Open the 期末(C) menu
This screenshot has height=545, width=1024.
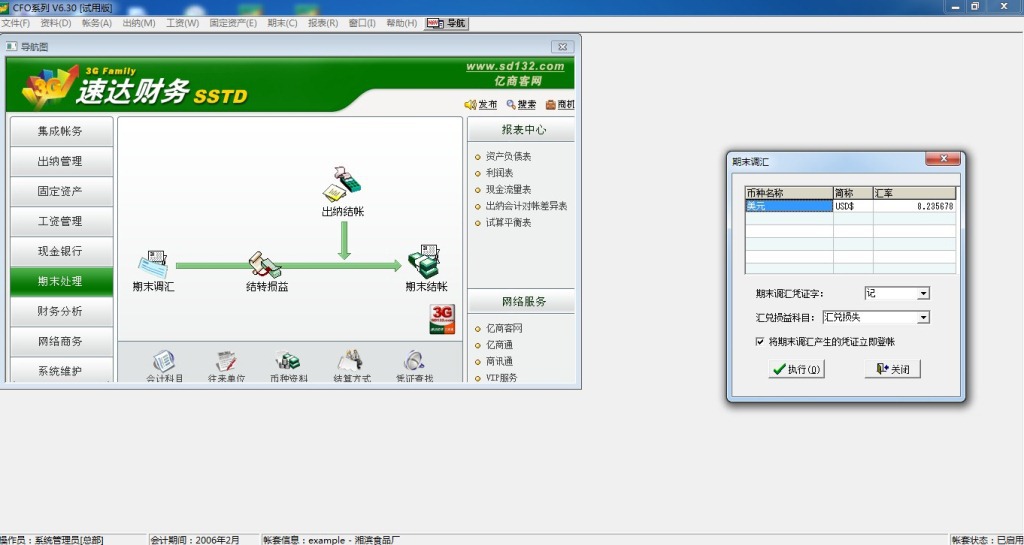click(x=282, y=23)
